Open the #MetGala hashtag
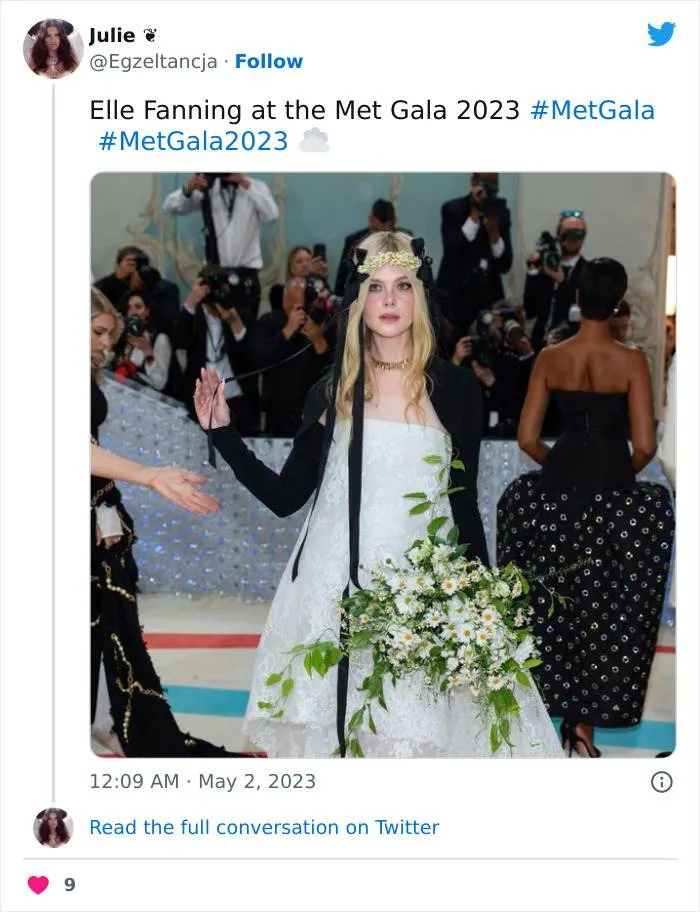The height and width of the screenshot is (912, 700). (592, 110)
